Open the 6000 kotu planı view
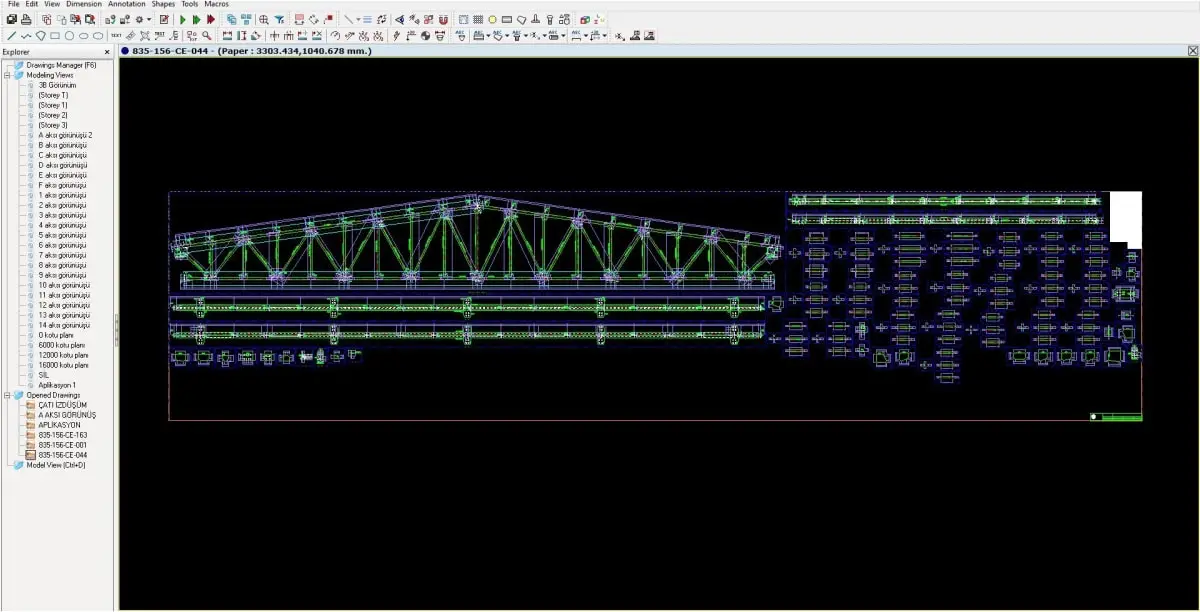The width and height of the screenshot is (1200, 612). 63,345
